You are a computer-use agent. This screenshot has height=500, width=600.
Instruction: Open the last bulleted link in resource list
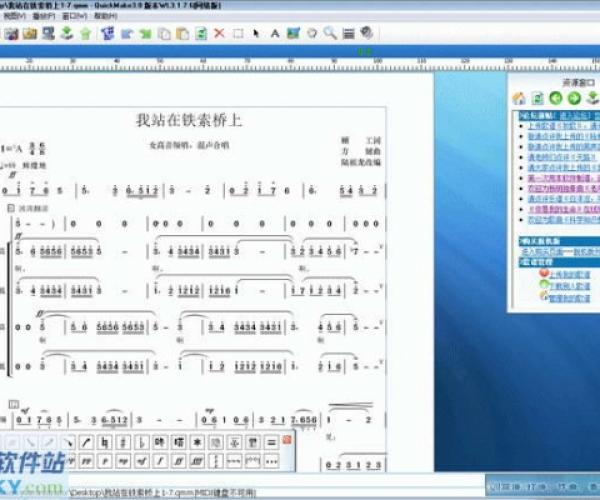(564, 220)
